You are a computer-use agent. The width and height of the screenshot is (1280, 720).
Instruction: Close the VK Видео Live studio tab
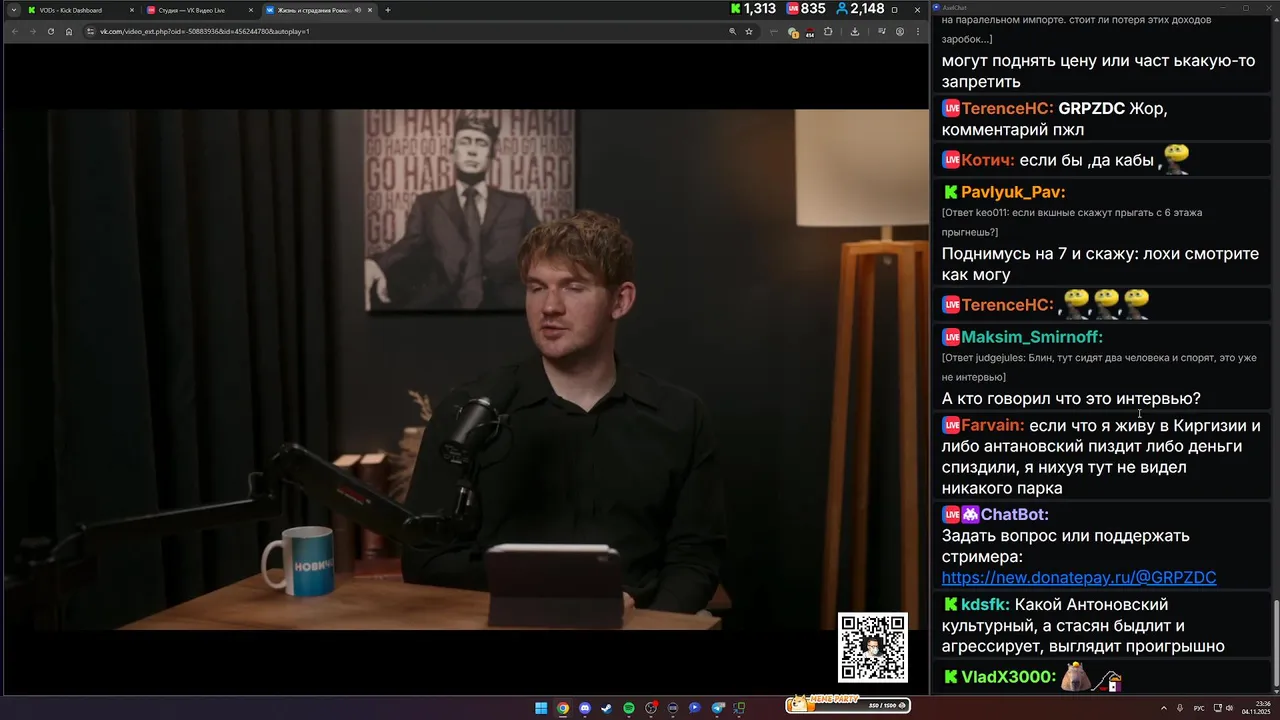(251, 10)
